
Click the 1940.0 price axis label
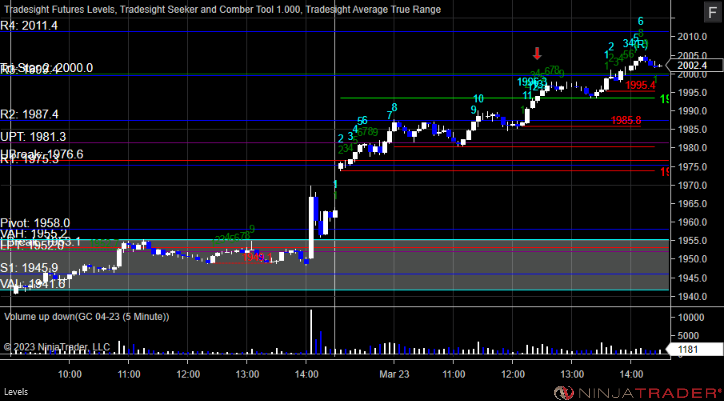pyautogui.click(x=692, y=297)
